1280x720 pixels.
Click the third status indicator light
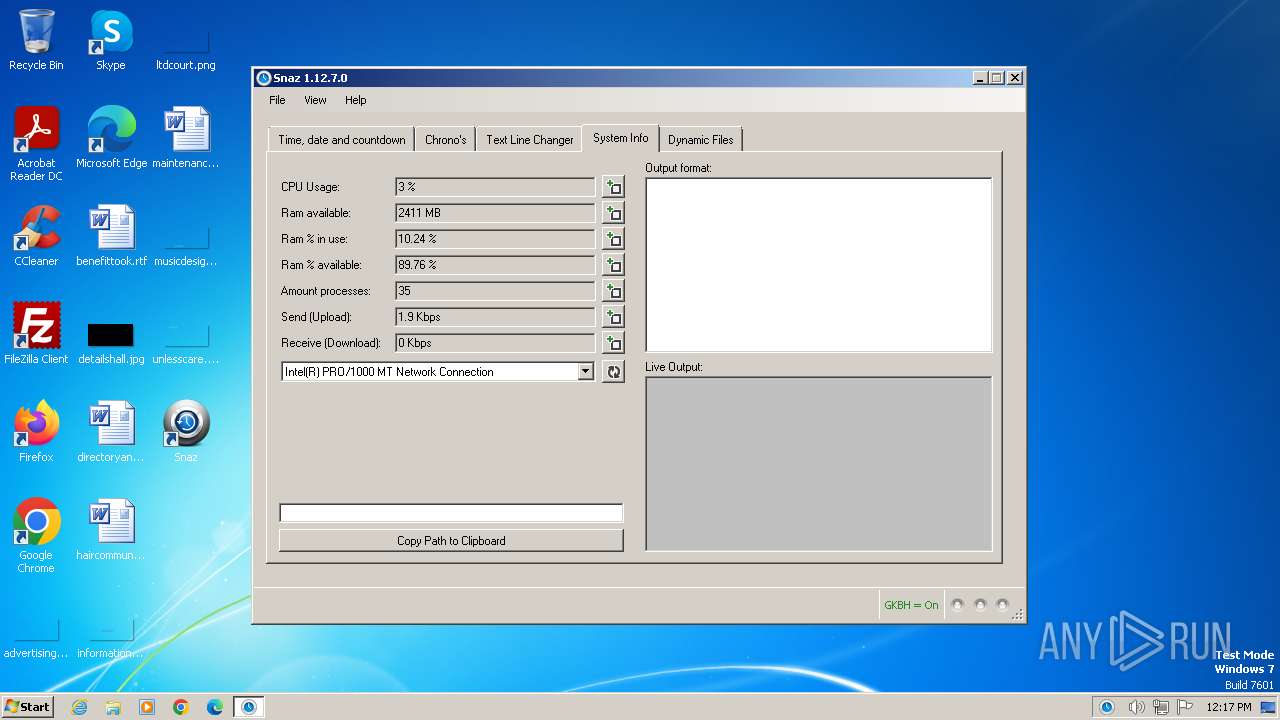pyautogui.click(x=1002, y=605)
